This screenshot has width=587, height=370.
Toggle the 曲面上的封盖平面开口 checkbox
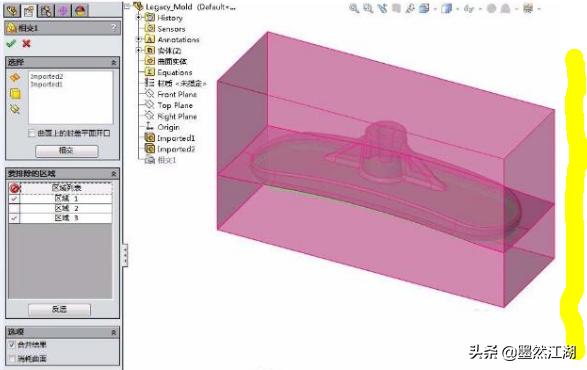click(x=32, y=133)
